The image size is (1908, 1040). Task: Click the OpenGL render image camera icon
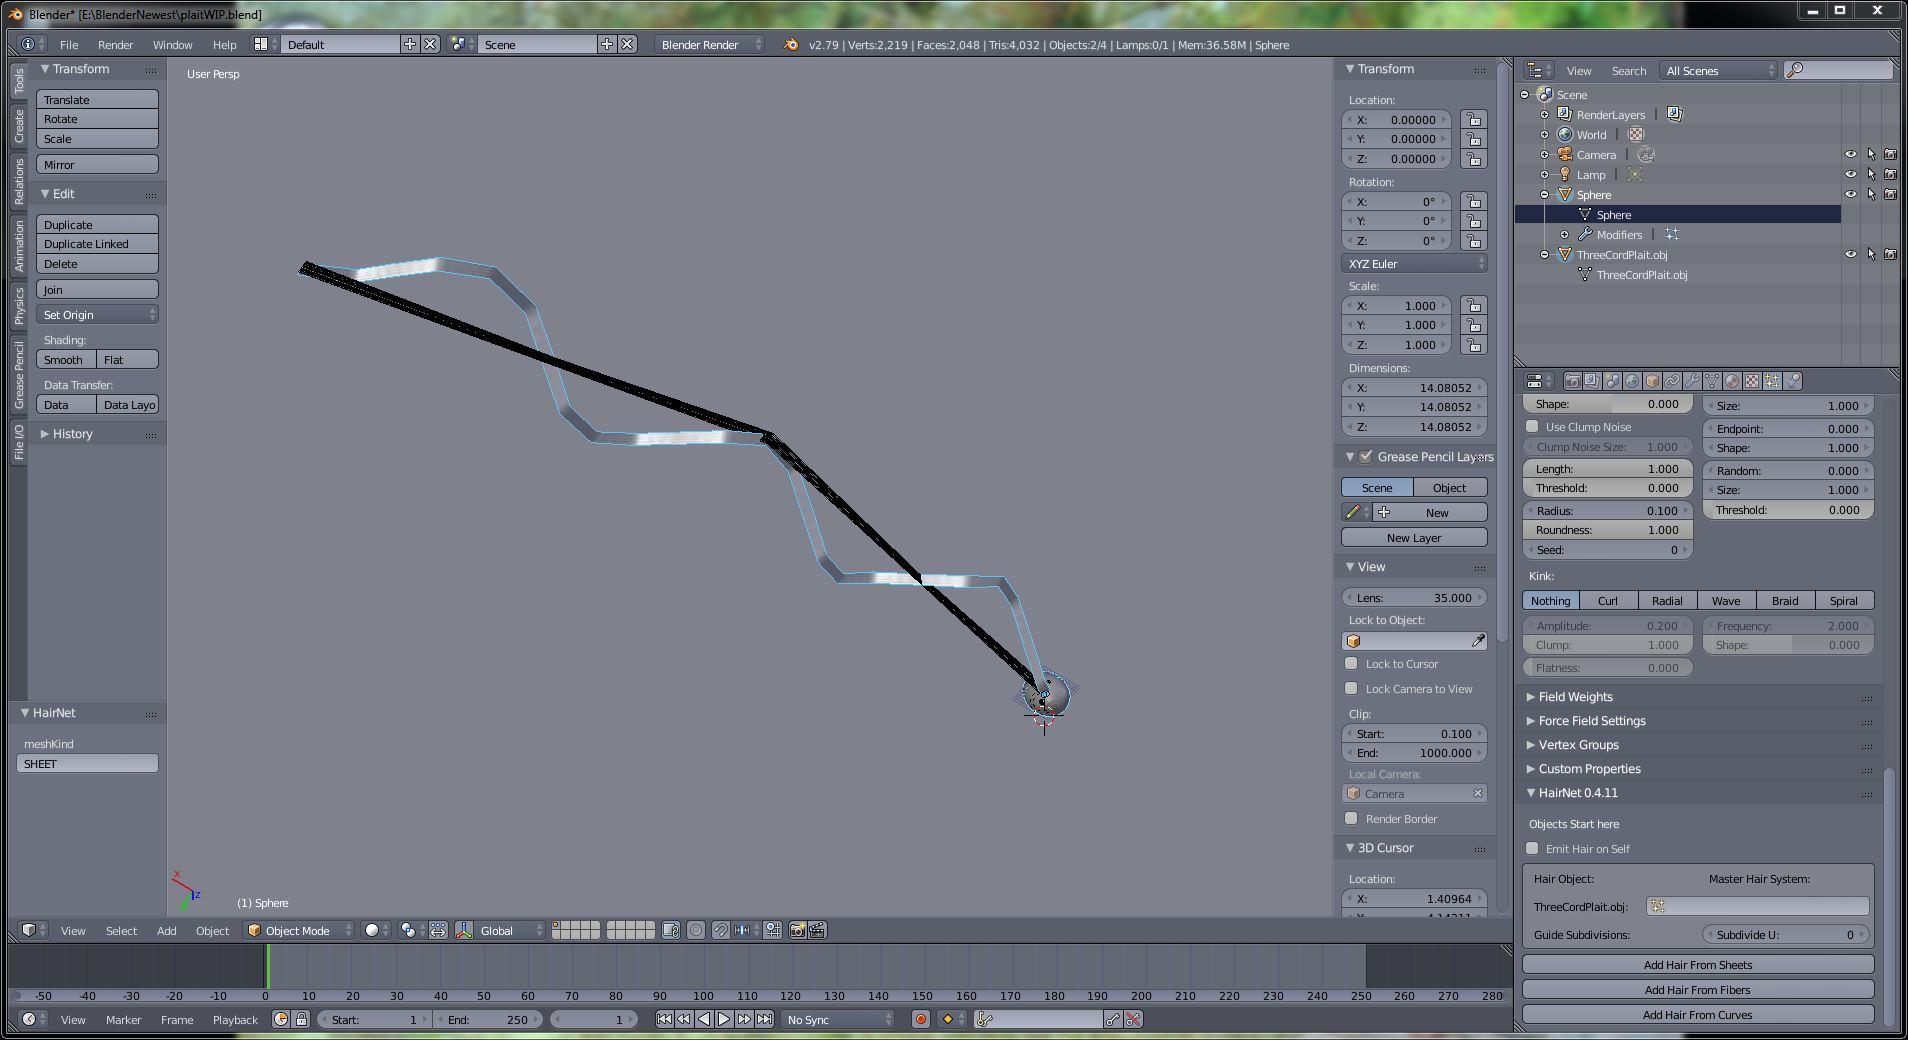(797, 930)
